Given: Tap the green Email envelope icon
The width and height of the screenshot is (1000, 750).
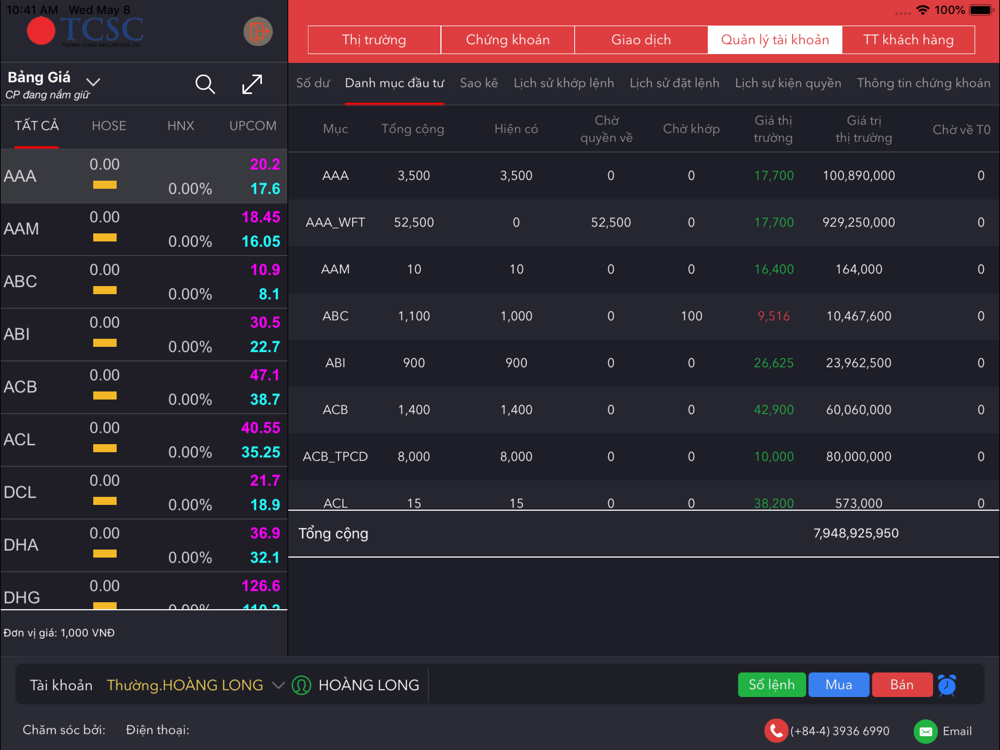Looking at the screenshot, I should point(925,731).
